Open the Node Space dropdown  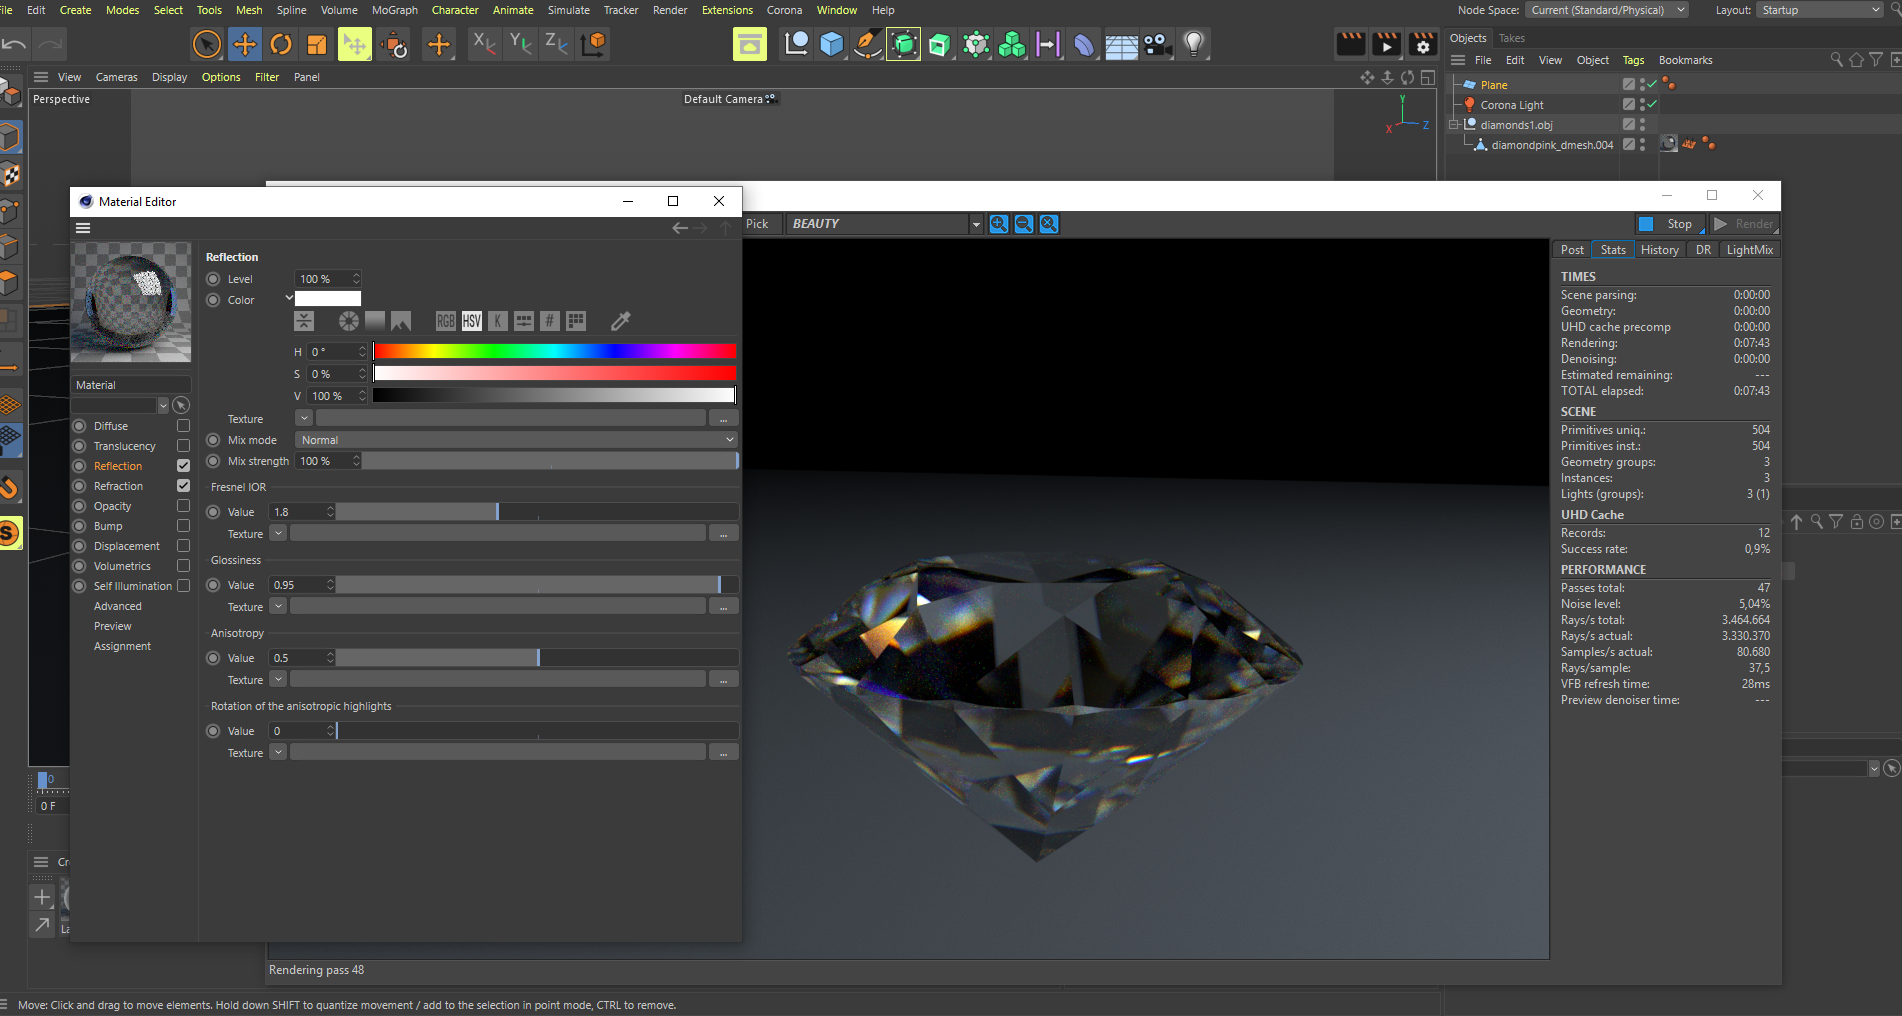tap(1607, 10)
